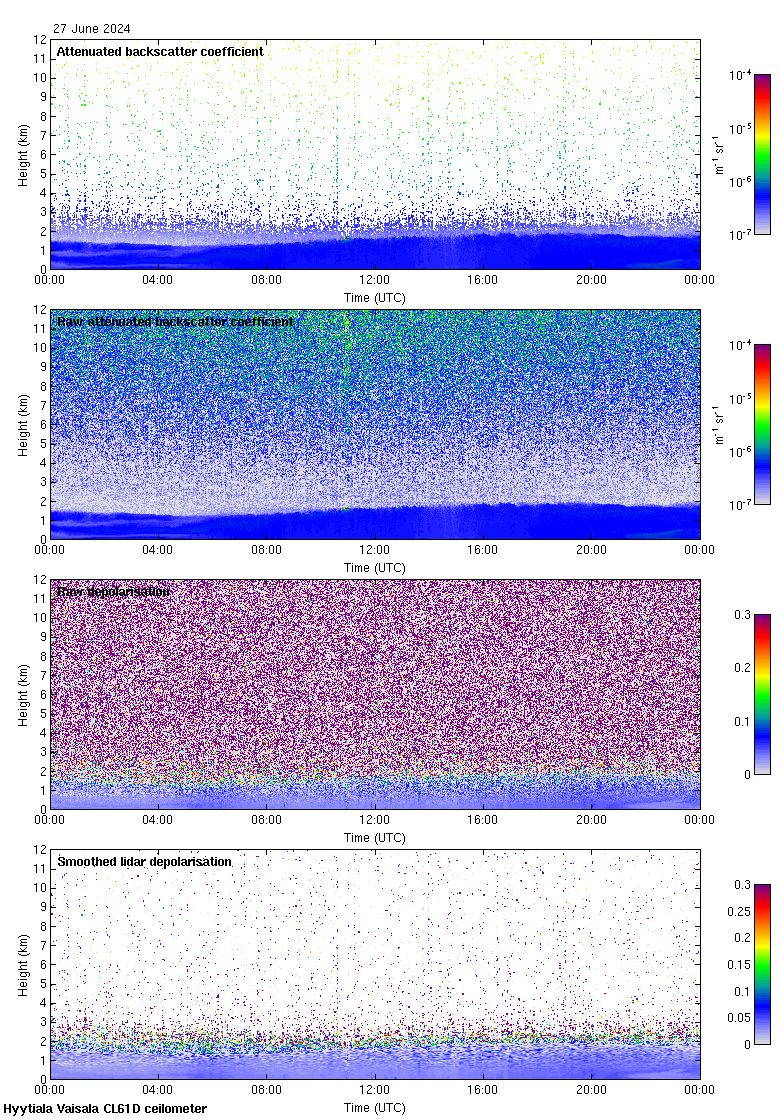Click the raw depolarisation color bar
780x1120 pixels.
[762, 694]
